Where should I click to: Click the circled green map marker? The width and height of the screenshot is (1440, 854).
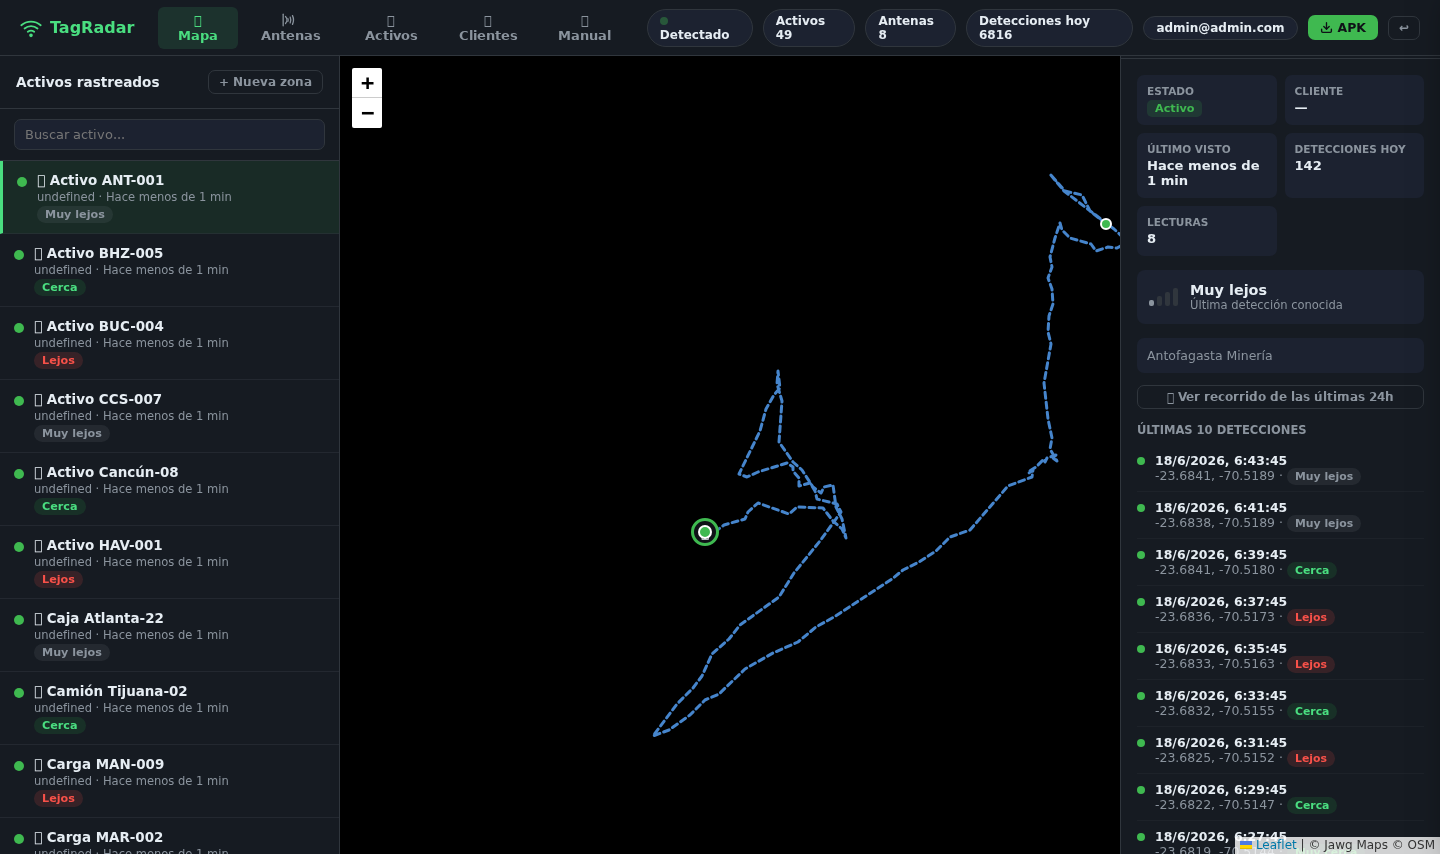click(705, 532)
